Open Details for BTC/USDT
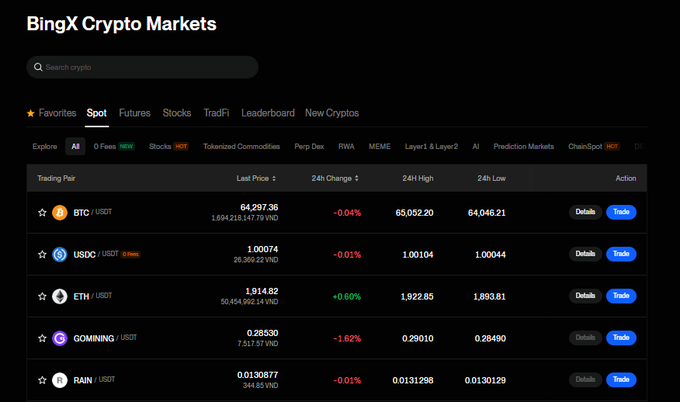The width and height of the screenshot is (680, 402). tap(585, 212)
